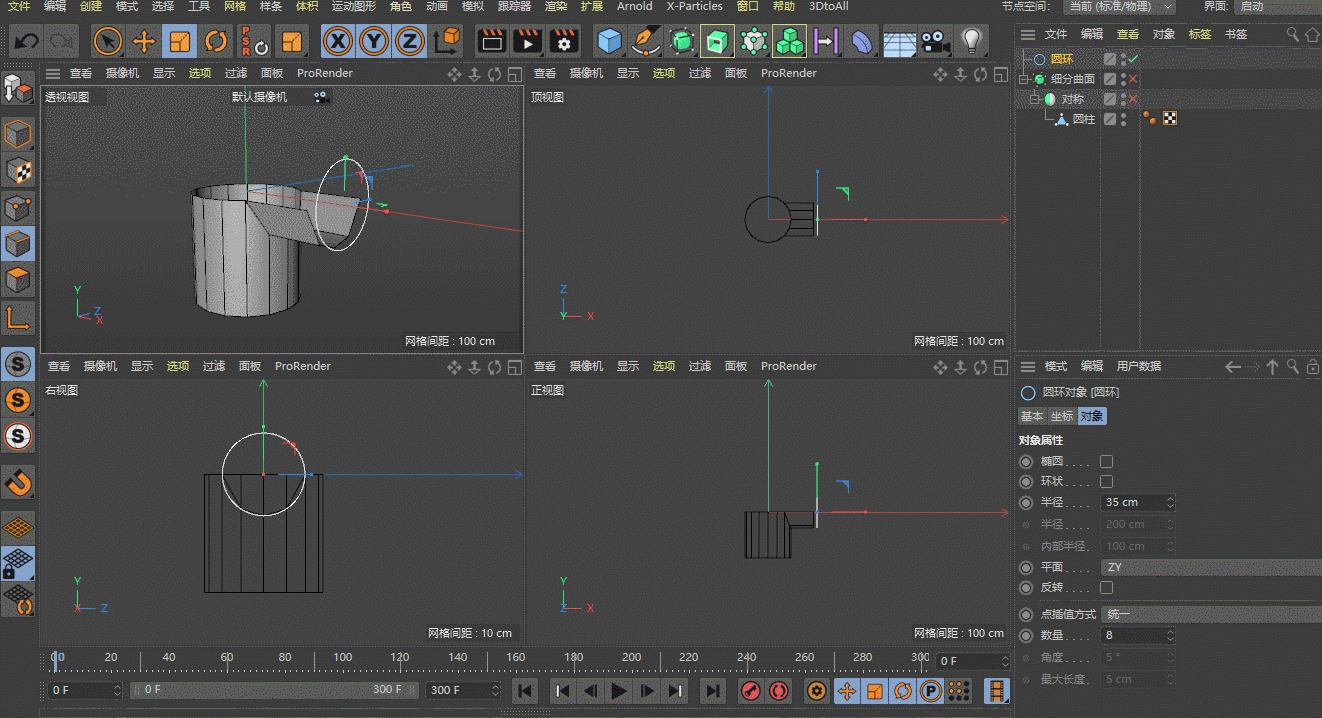Image resolution: width=1322 pixels, height=718 pixels.
Task: Click the Camera object icon in the toolbar
Action: pyautogui.click(x=935, y=41)
